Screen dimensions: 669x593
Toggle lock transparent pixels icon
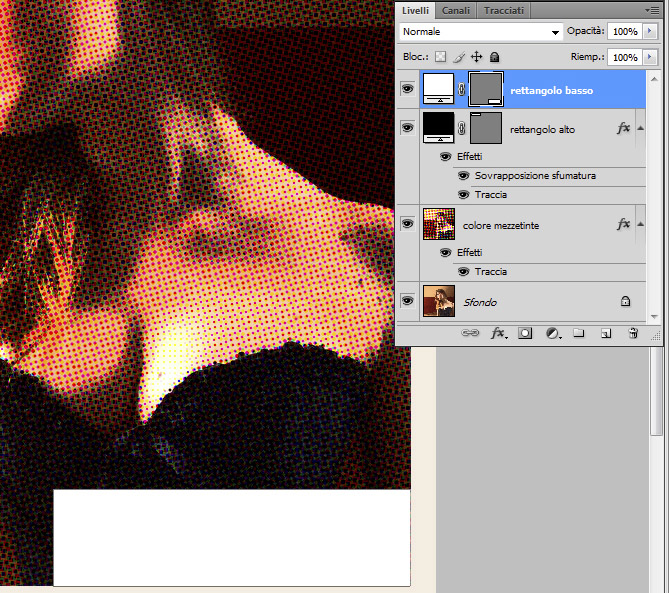point(440,57)
